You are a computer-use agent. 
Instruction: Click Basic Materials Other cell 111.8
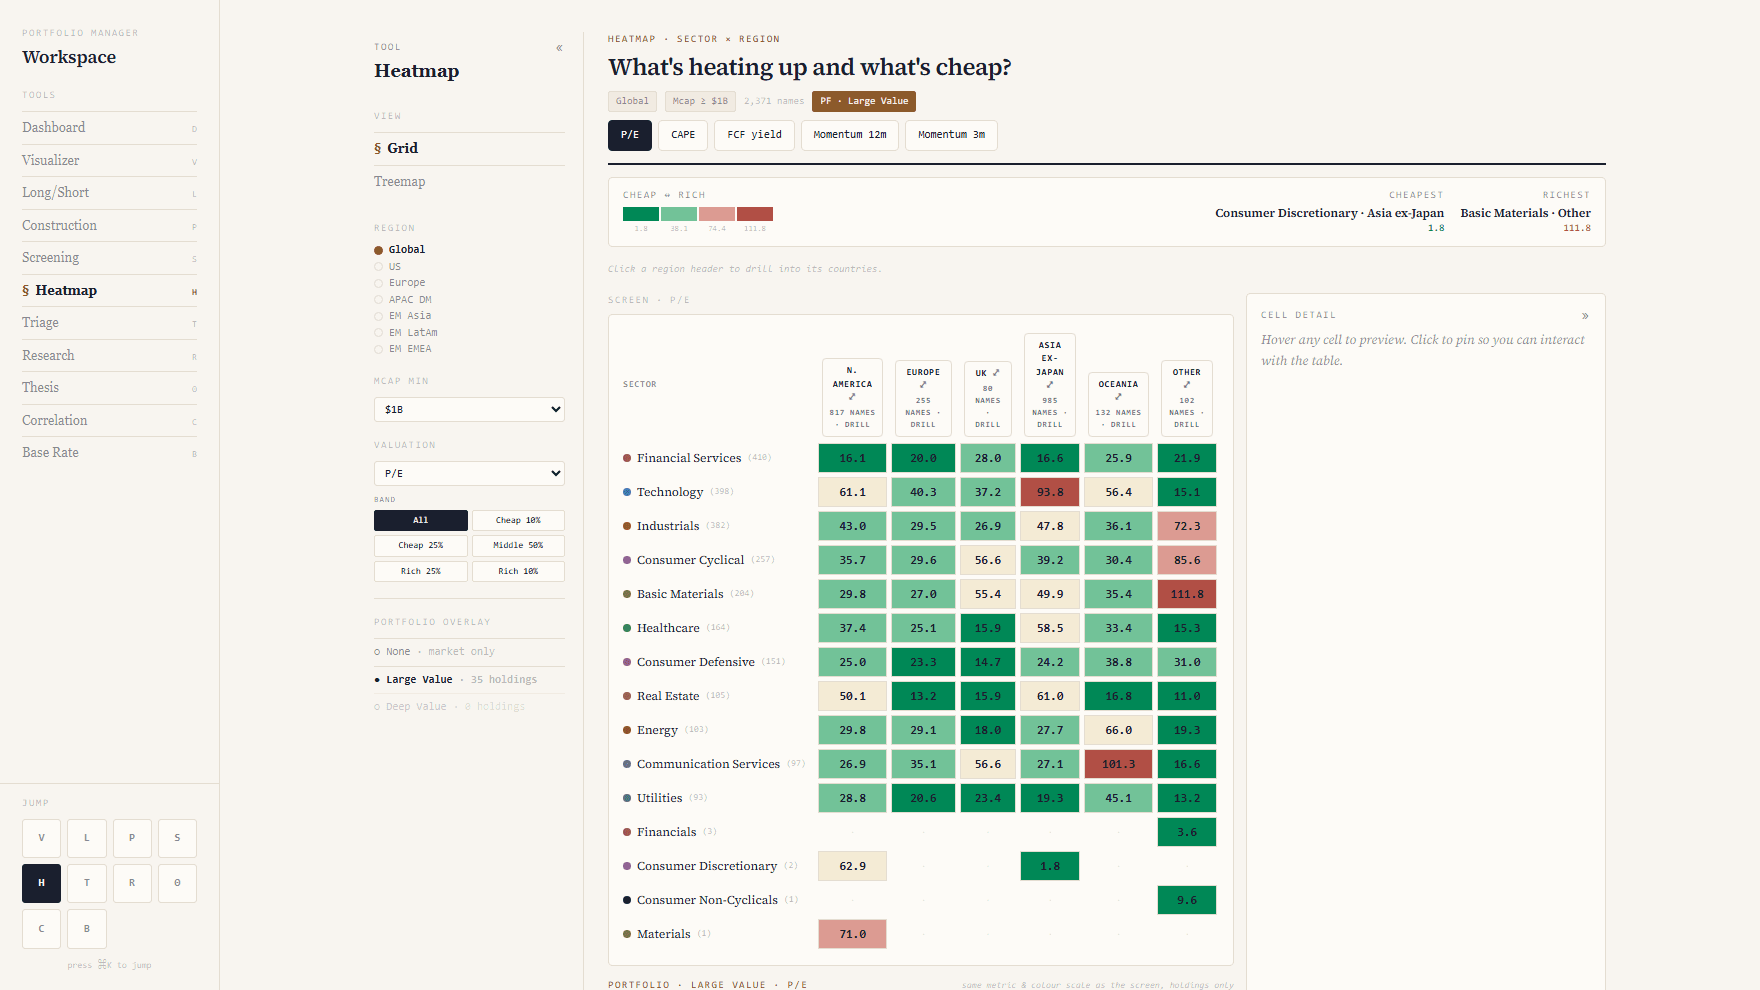pos(1187,594)
